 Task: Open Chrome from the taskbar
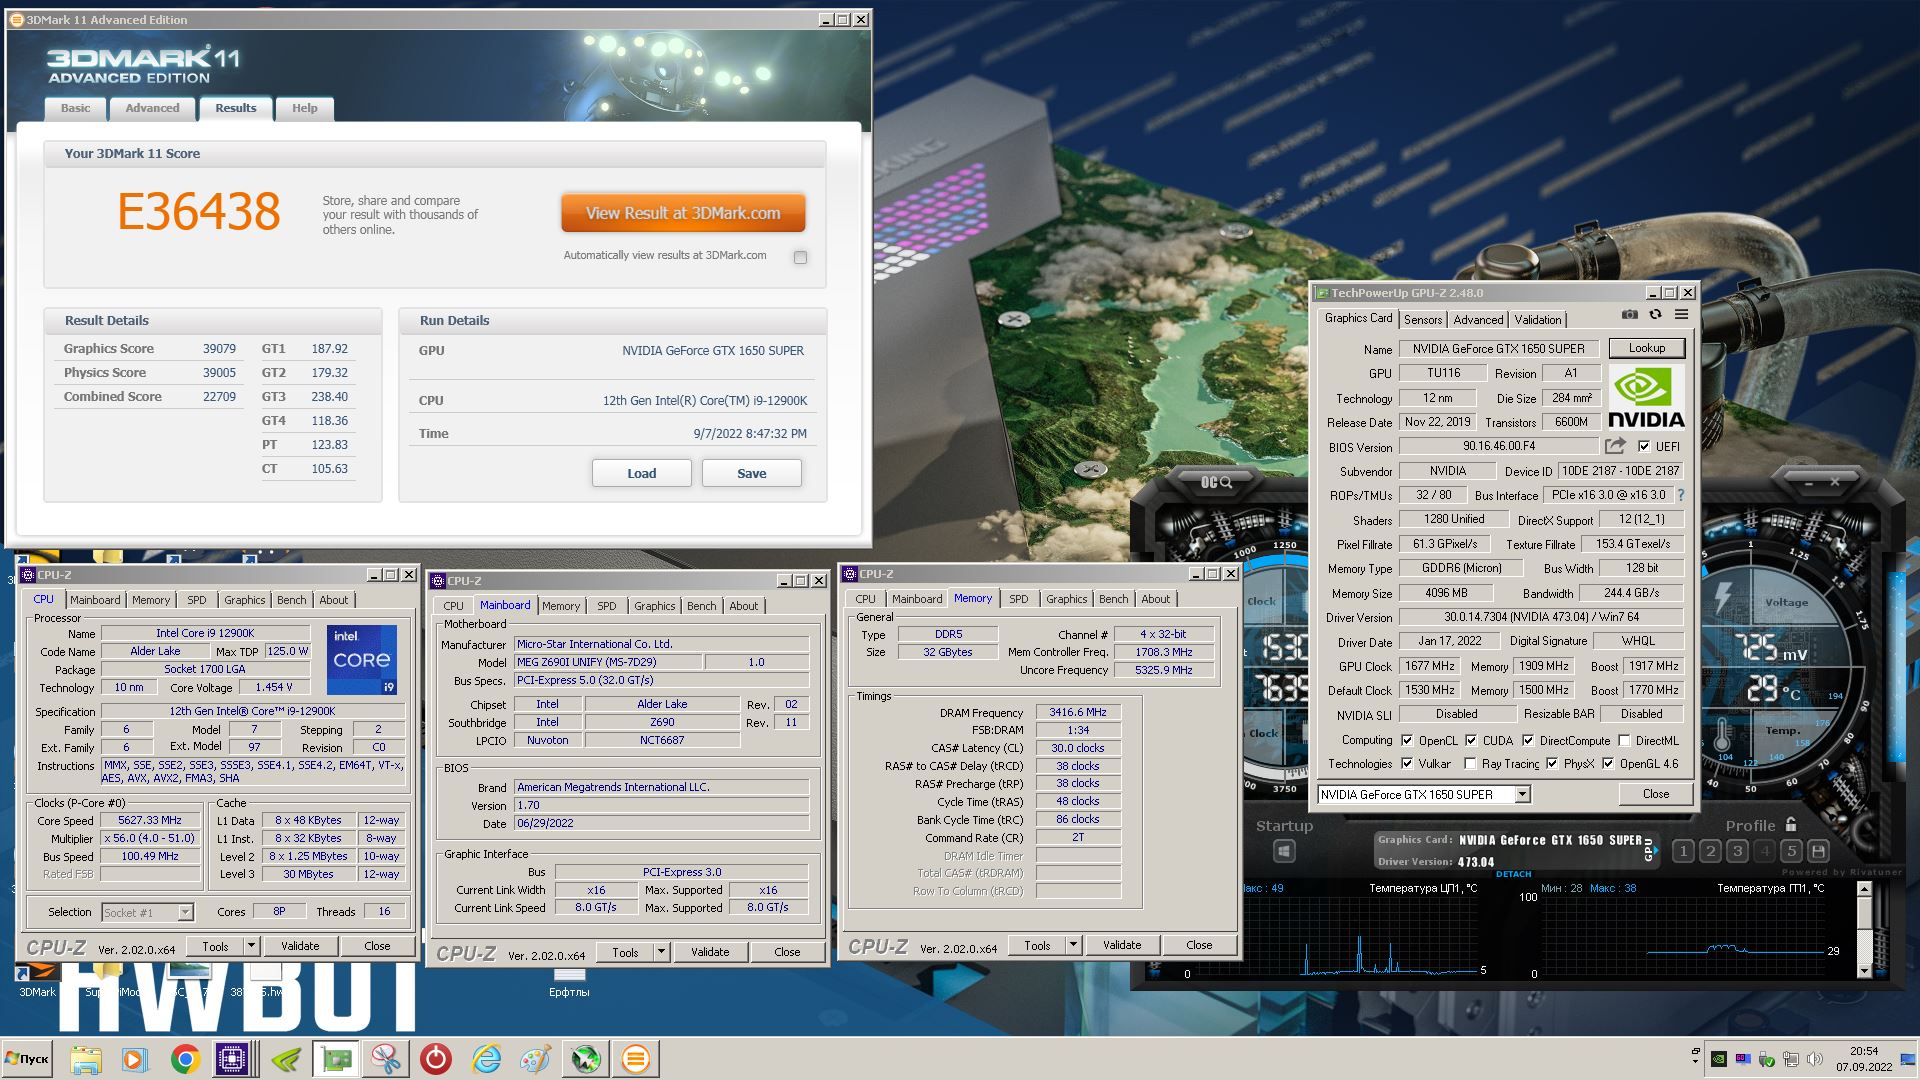tap(184, 1059)
